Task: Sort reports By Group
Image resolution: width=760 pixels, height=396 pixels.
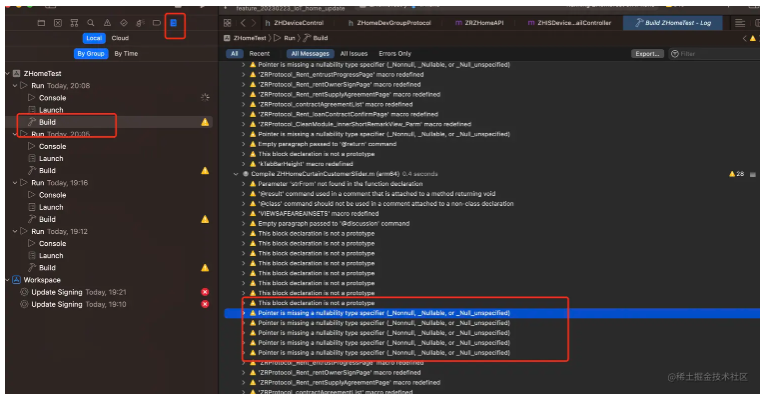Action: (x=91, y=53)
